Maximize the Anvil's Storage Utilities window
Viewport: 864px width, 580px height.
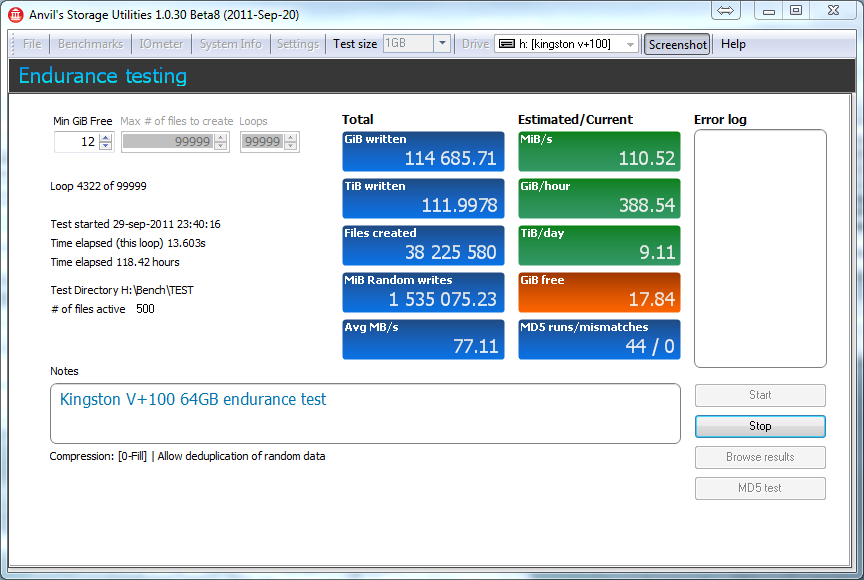point(796,10)
